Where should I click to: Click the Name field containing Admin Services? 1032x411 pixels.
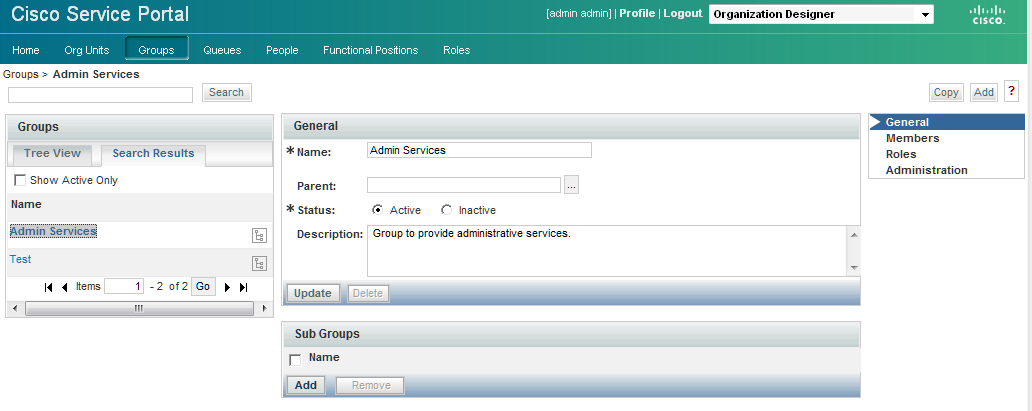click(x=479, y=150)
